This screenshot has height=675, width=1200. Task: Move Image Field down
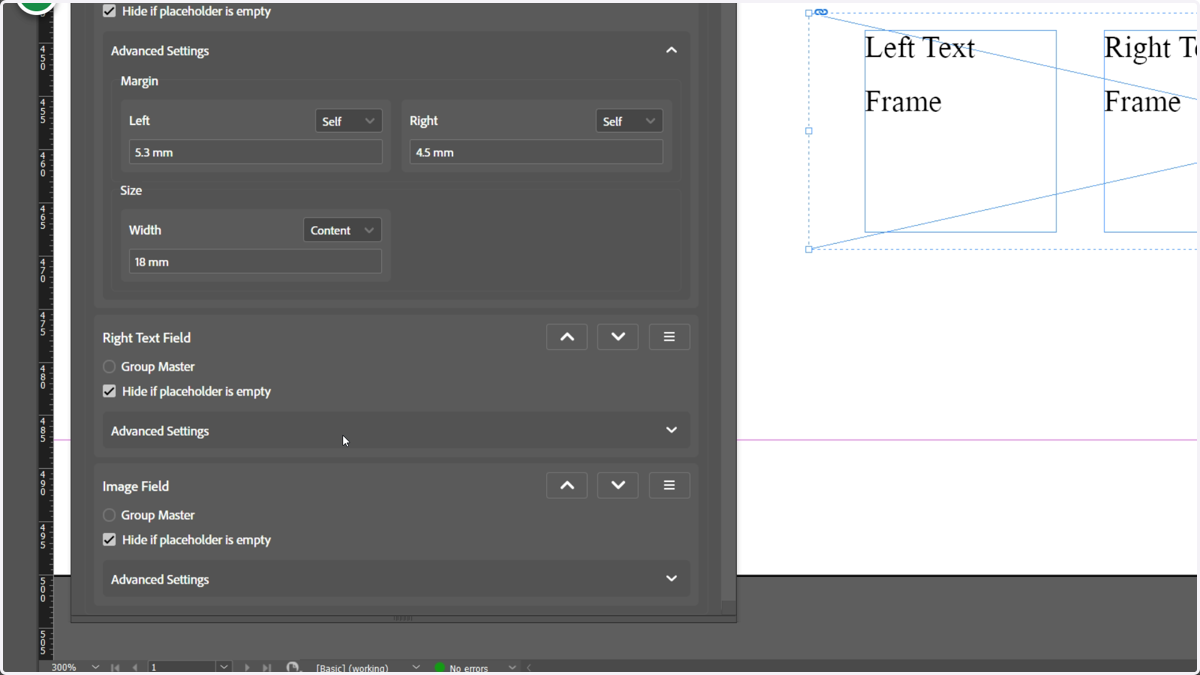point(618,485)
